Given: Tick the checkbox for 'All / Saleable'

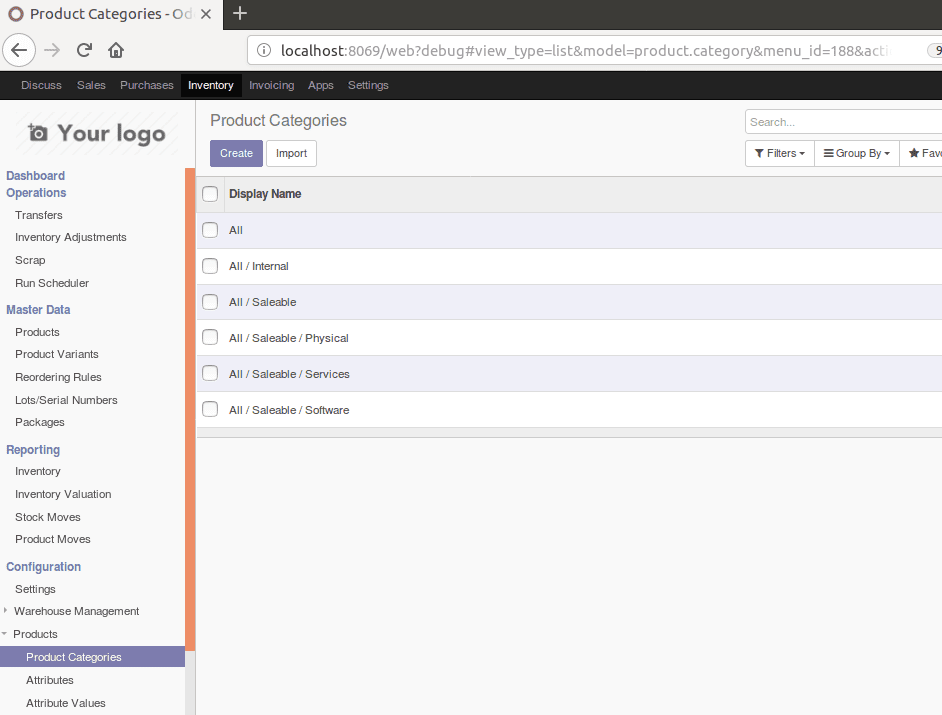Looking at the screenshot, I should point(210,302).
